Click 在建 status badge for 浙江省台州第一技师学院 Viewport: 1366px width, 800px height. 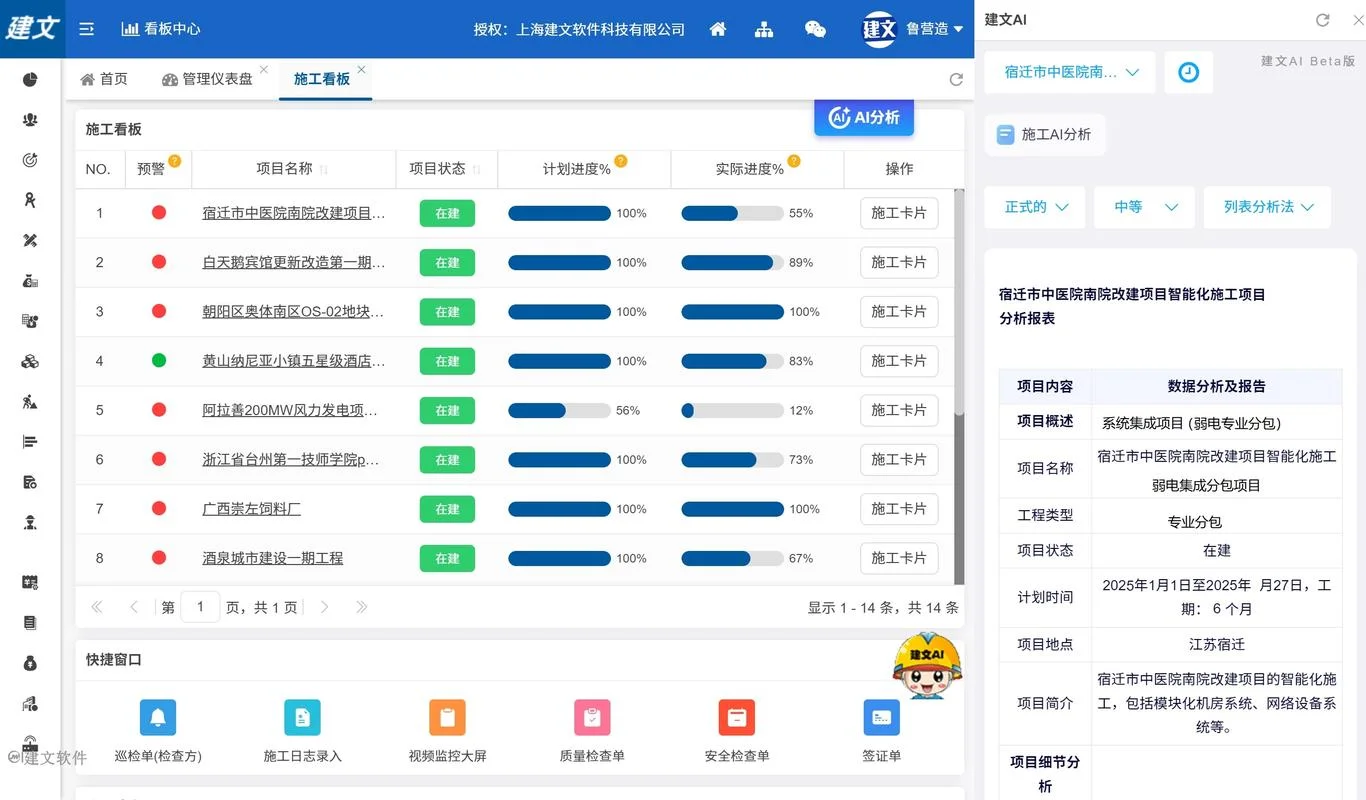[x=447, y=460]
